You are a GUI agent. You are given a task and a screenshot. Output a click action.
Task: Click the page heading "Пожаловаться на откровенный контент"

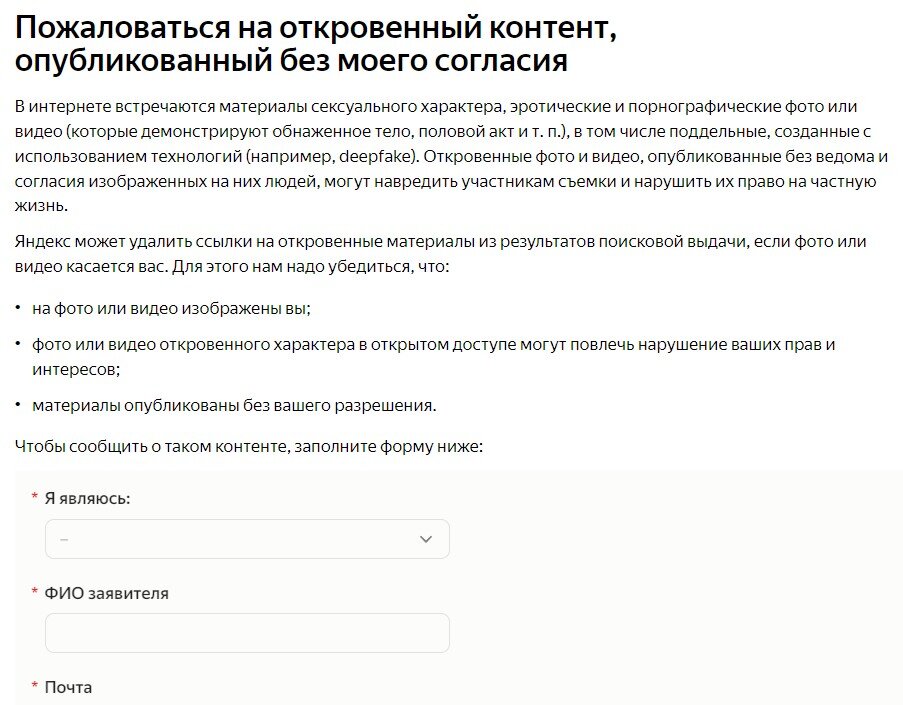pyautogui.click(x=316, y=28)
